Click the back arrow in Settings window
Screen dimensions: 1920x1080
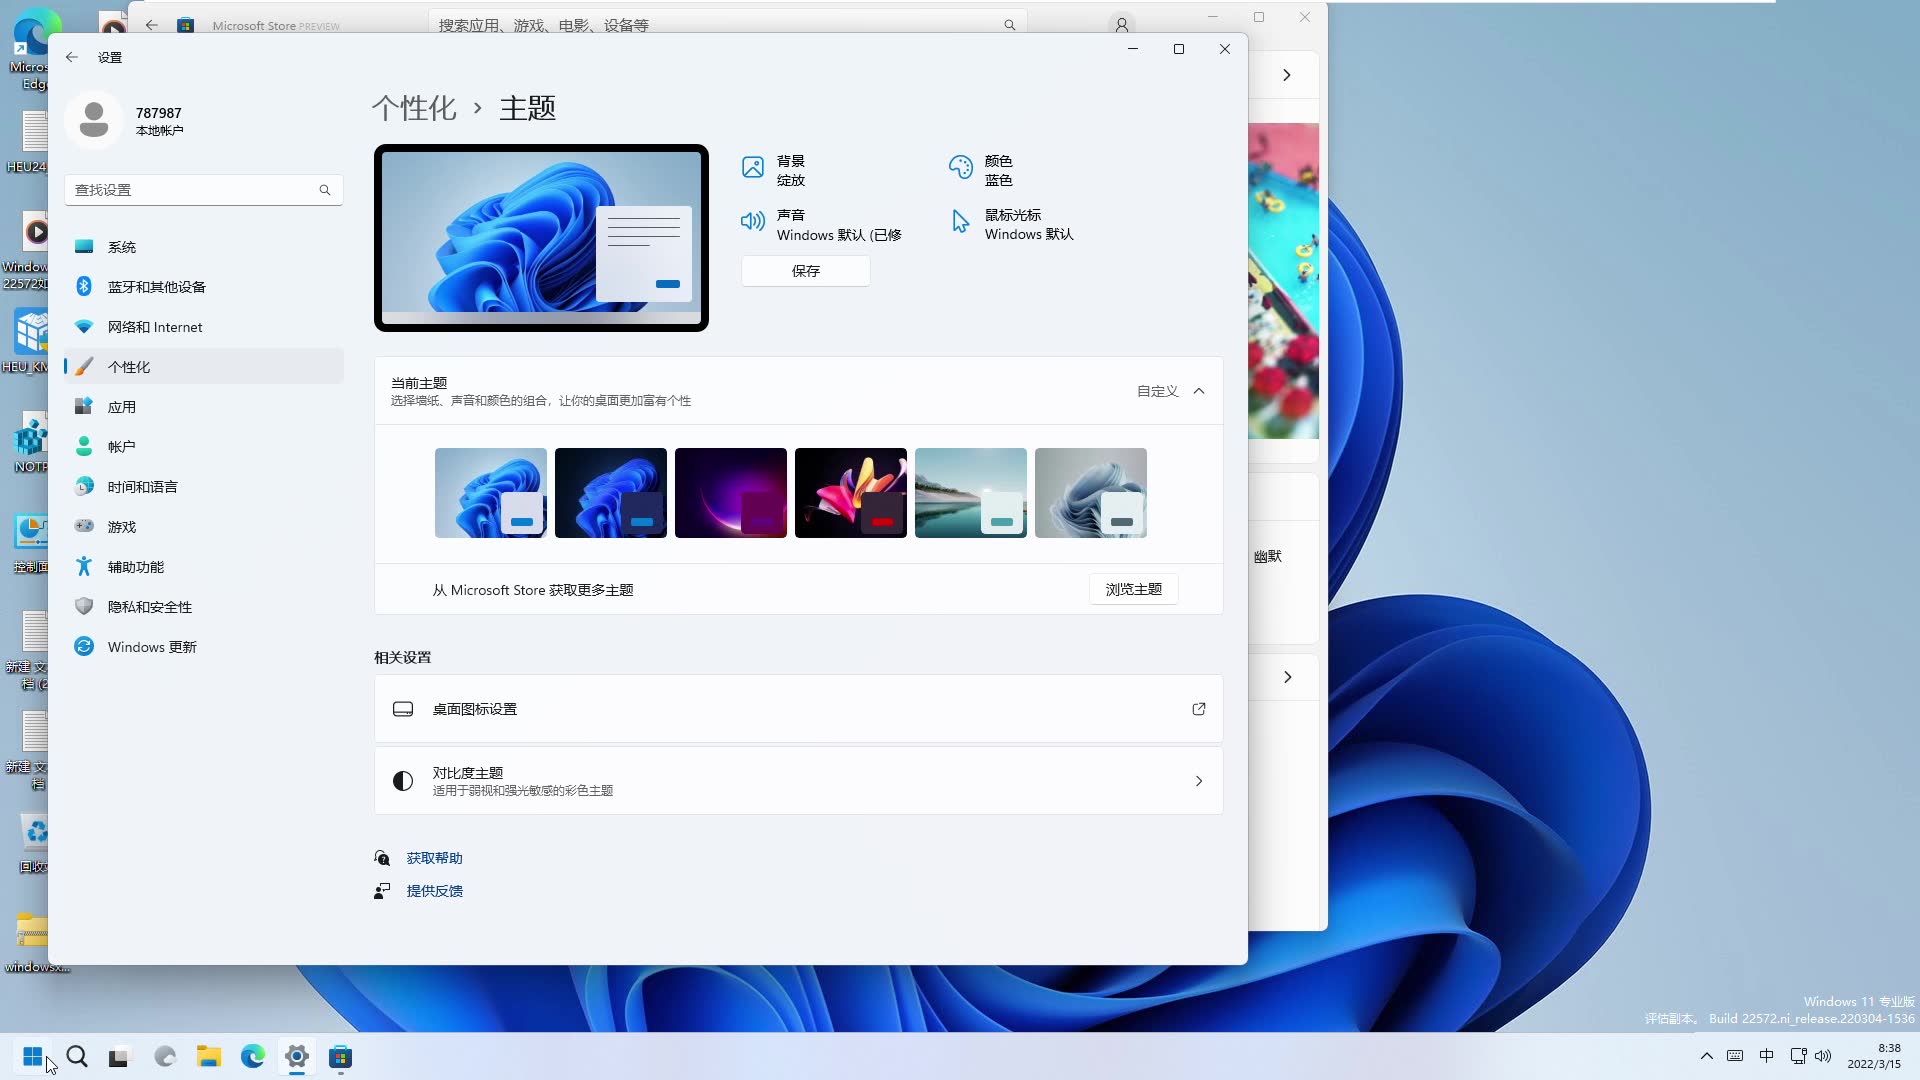[72, 58]
